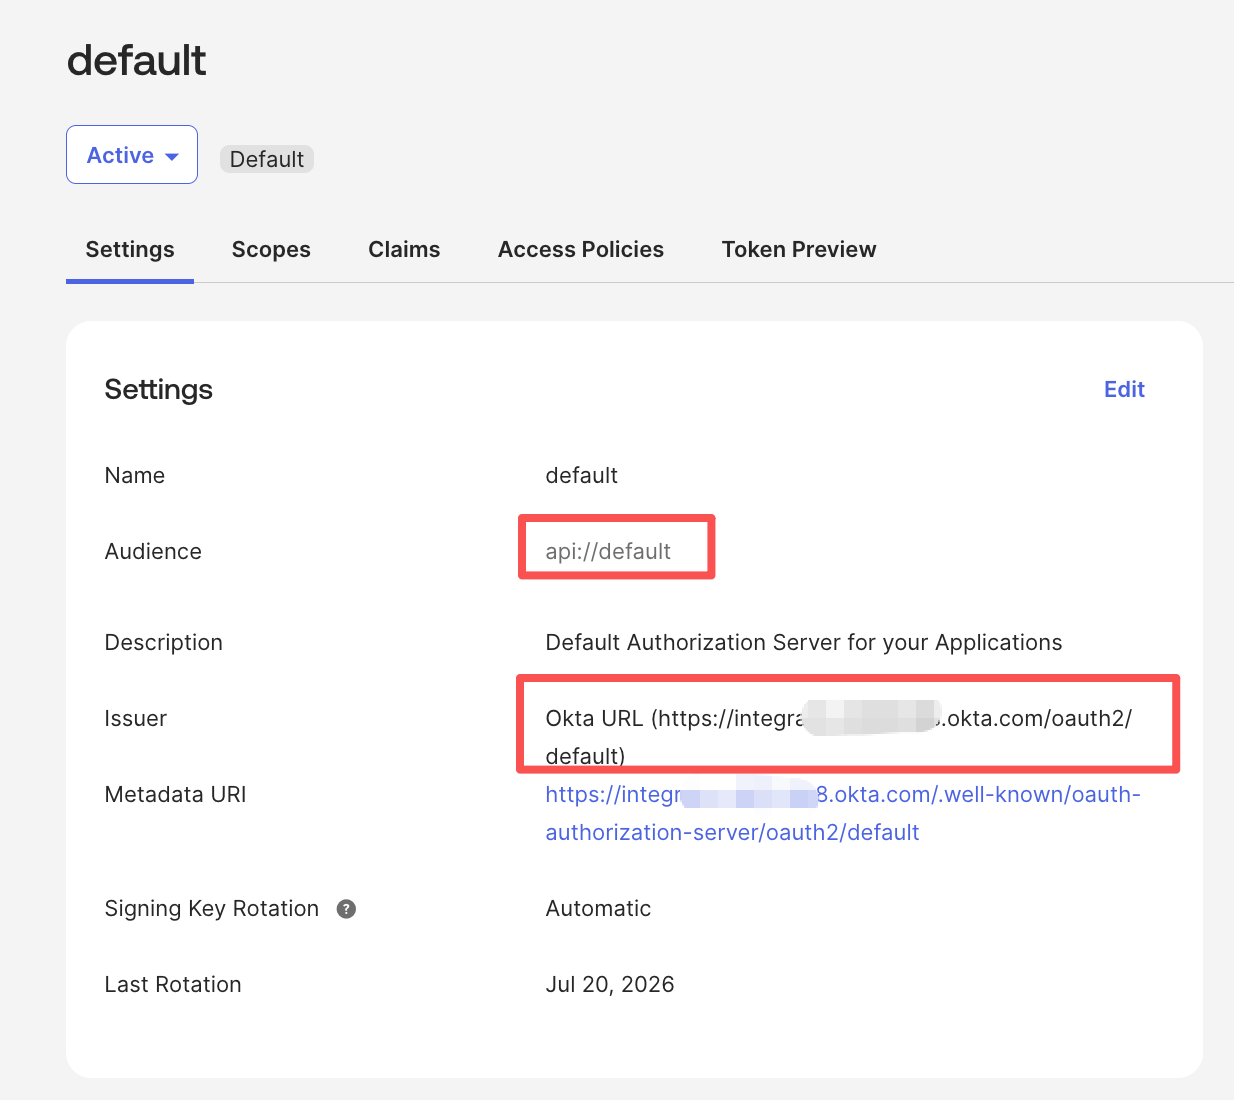Viewport: 1234px width, 1100px height.
Task: Switch to the Scopes tab
Action: (x=271, y=250)
